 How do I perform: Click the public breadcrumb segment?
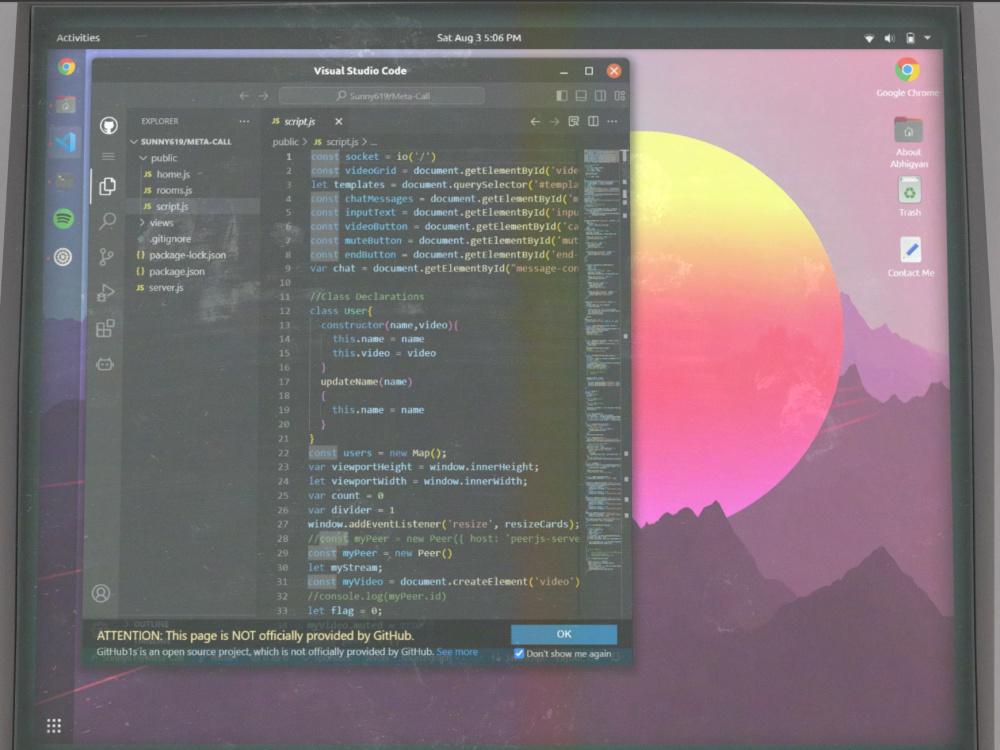[x=285, y=142]
